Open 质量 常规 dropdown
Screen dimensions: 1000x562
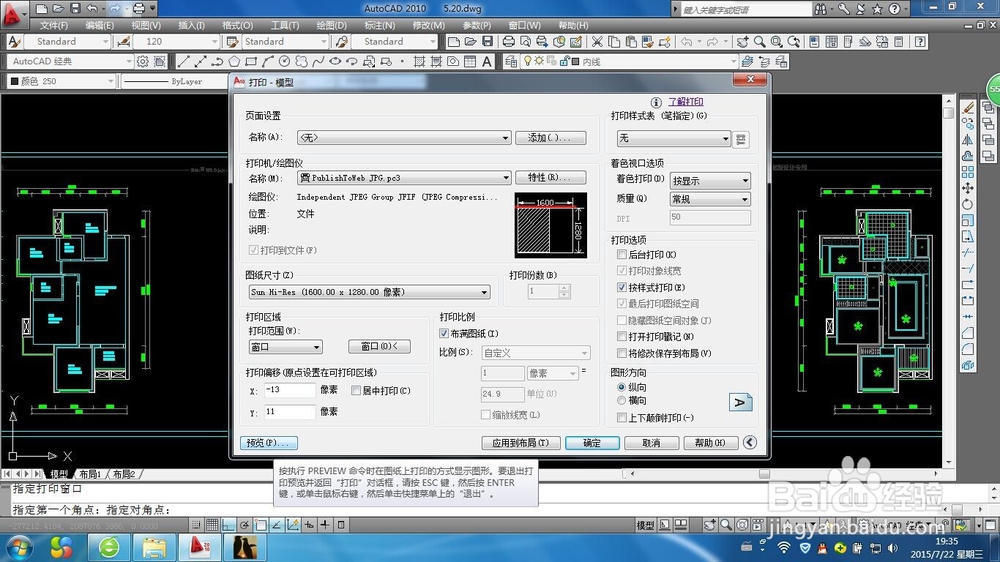point(710,199)
